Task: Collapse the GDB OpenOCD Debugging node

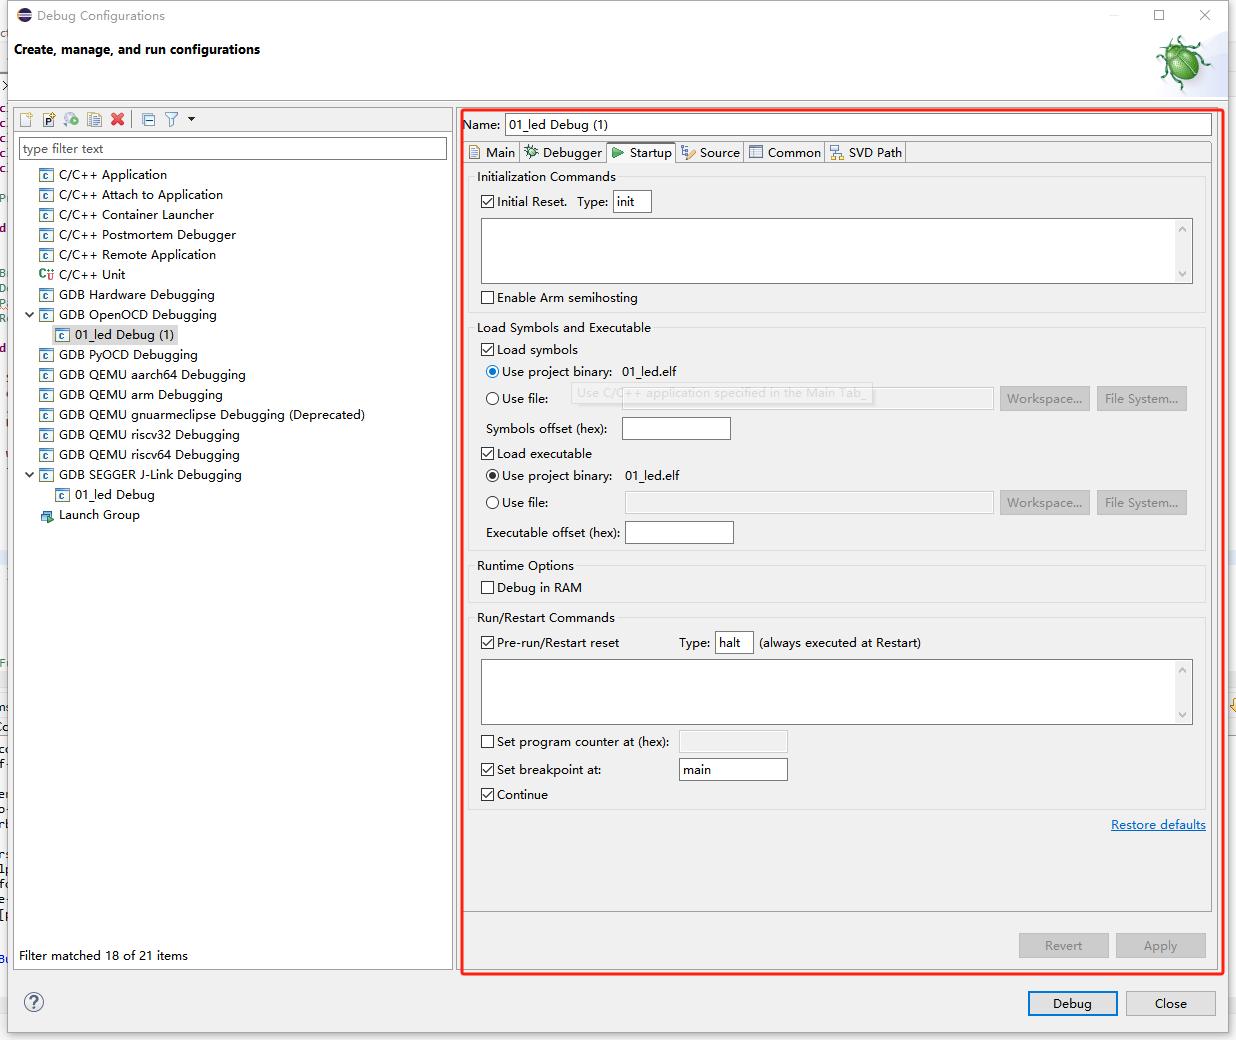Action: point(29,315)
